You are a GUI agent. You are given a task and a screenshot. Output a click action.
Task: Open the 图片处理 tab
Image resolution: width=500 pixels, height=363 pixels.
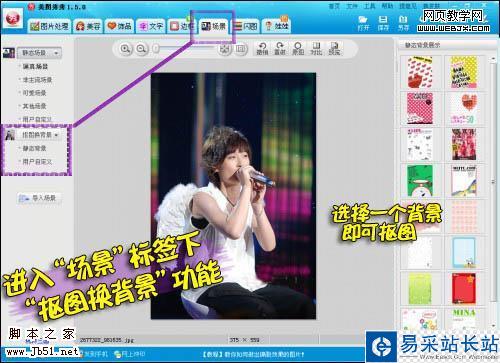(x=50, y=26)
